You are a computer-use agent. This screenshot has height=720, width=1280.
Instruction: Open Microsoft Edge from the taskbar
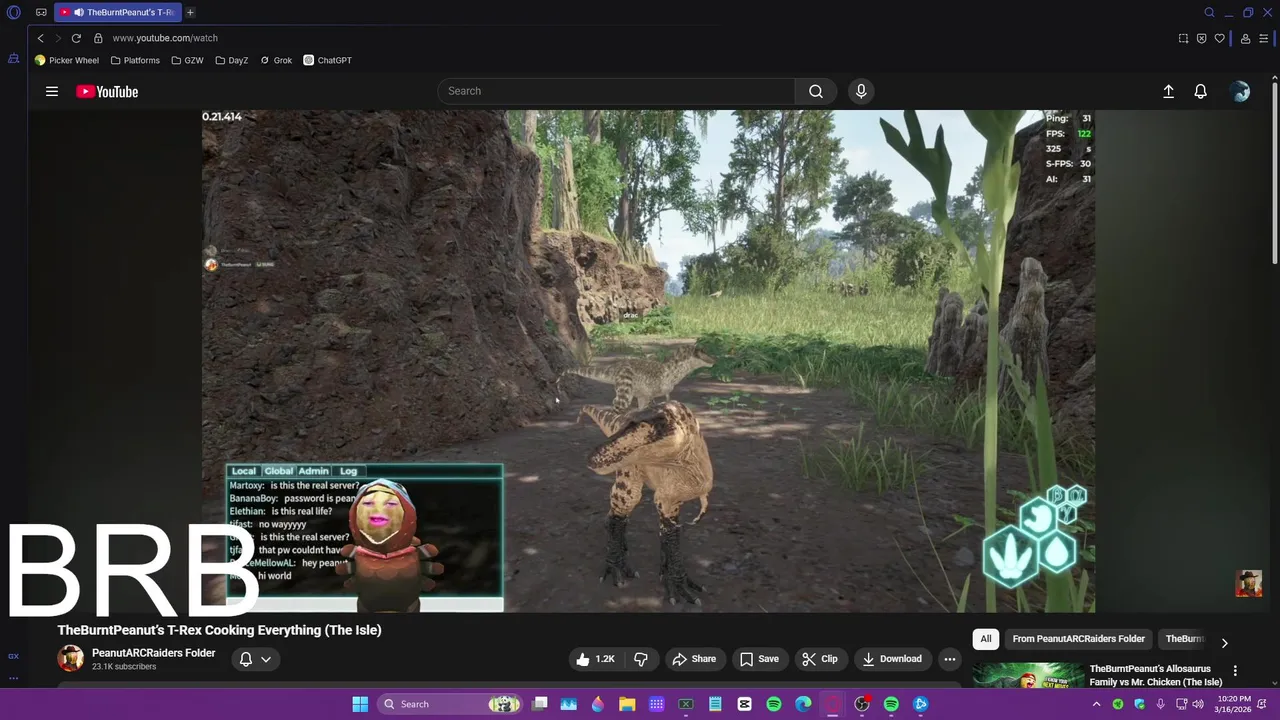point(803,704)
